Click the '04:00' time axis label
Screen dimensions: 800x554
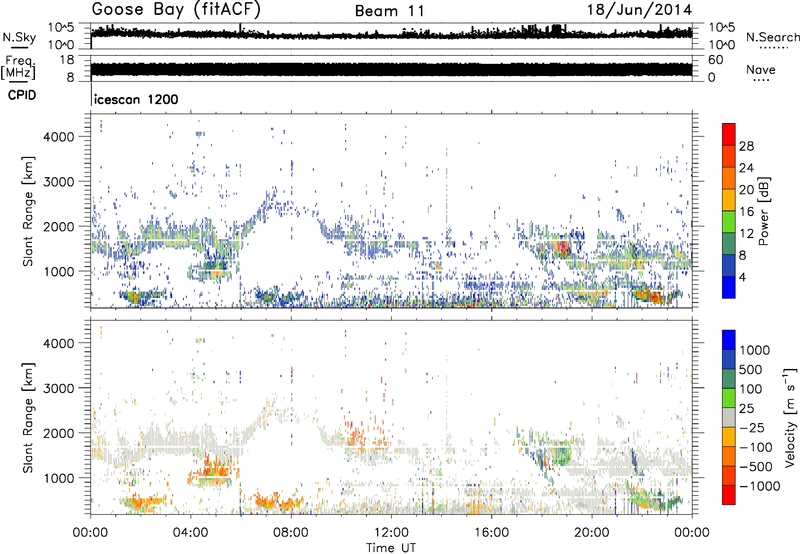[191, 533]
